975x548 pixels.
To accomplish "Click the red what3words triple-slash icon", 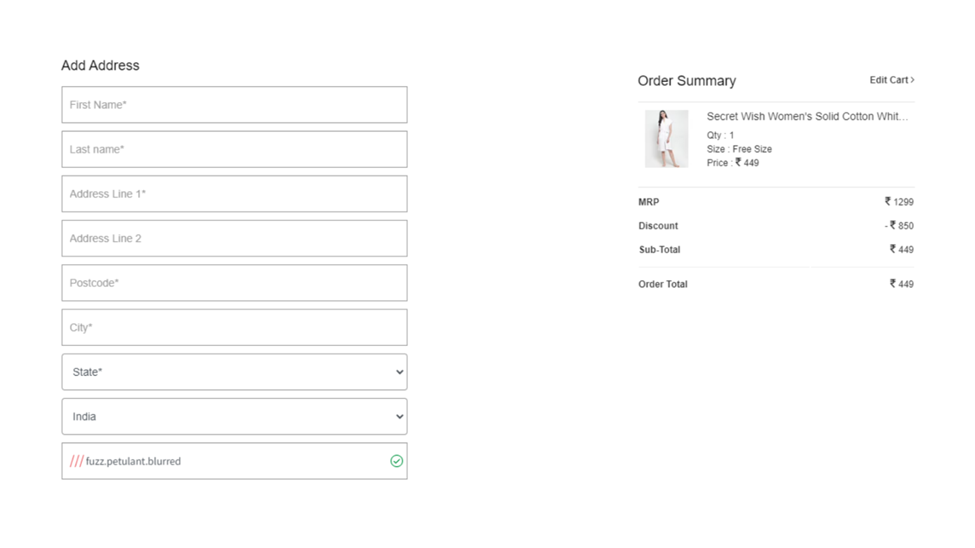I will (x=76, y=461).
